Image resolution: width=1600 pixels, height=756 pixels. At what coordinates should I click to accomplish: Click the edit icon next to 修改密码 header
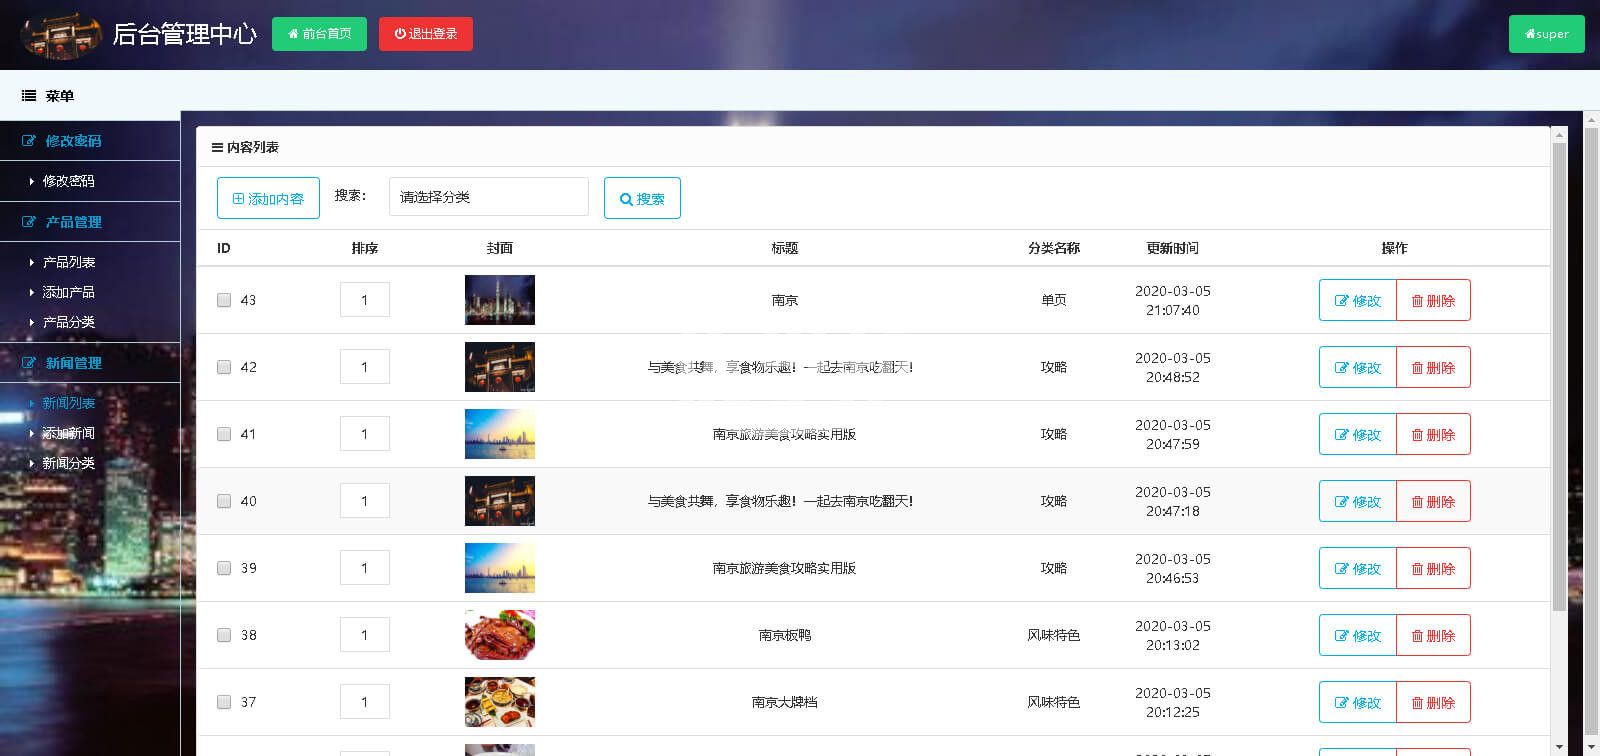29,141
